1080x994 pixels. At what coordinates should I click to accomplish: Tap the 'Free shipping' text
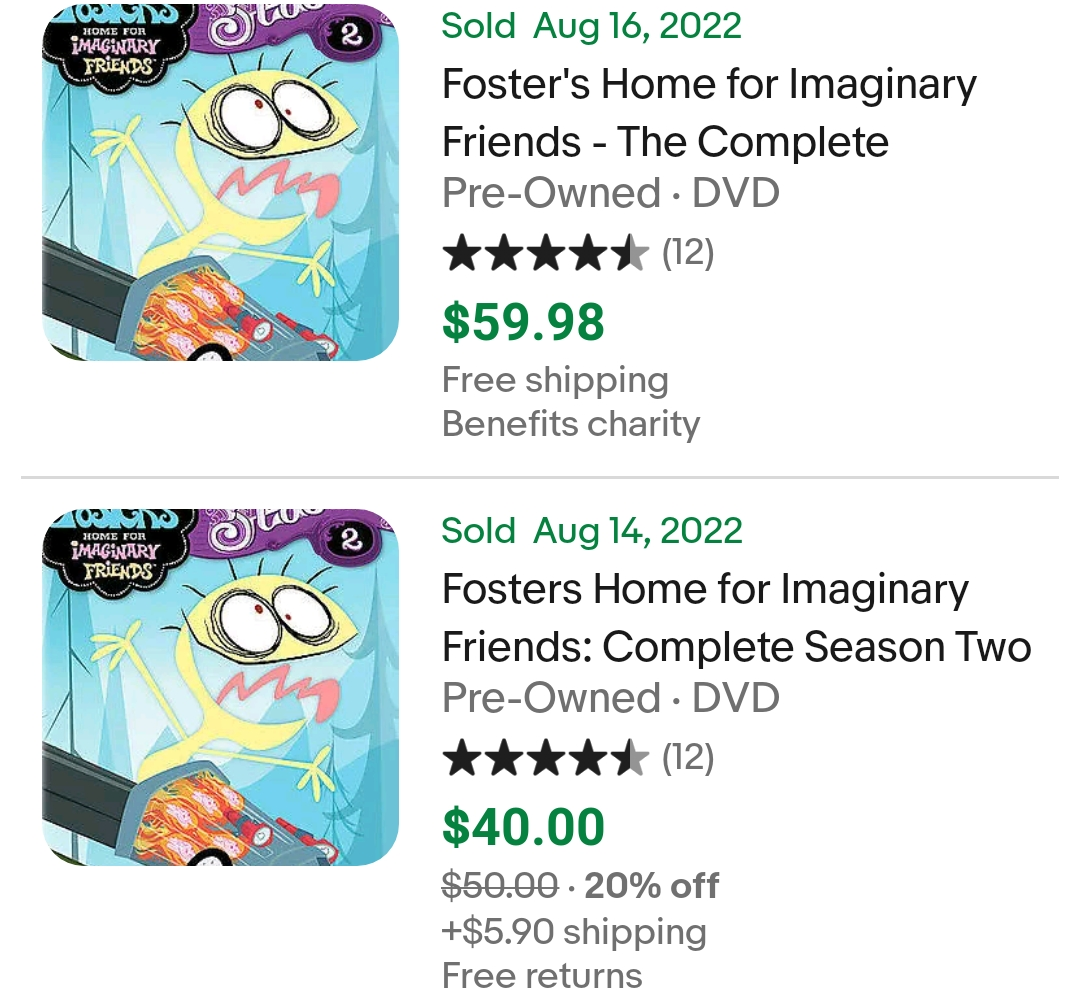pos(555,380)
